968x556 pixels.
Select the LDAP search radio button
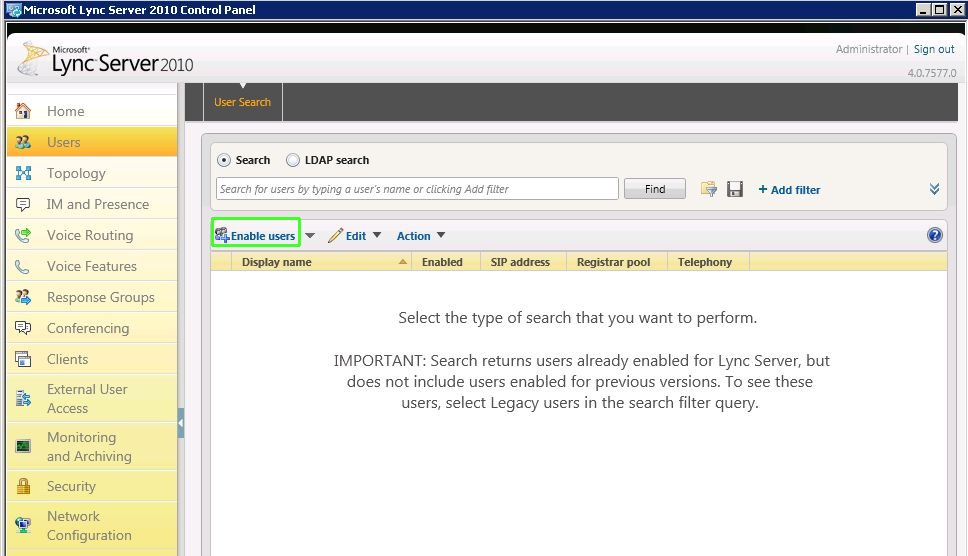click(293, 160)
